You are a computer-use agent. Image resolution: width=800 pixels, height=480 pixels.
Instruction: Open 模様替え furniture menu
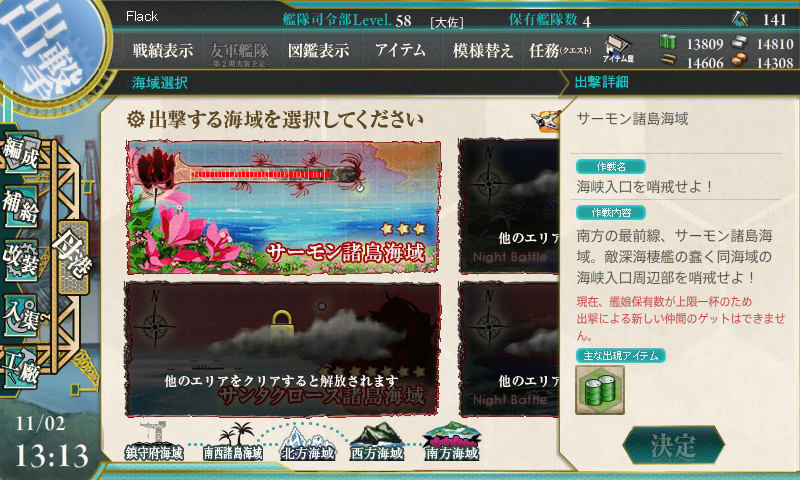pyautogui.click(x=482, y=50)
